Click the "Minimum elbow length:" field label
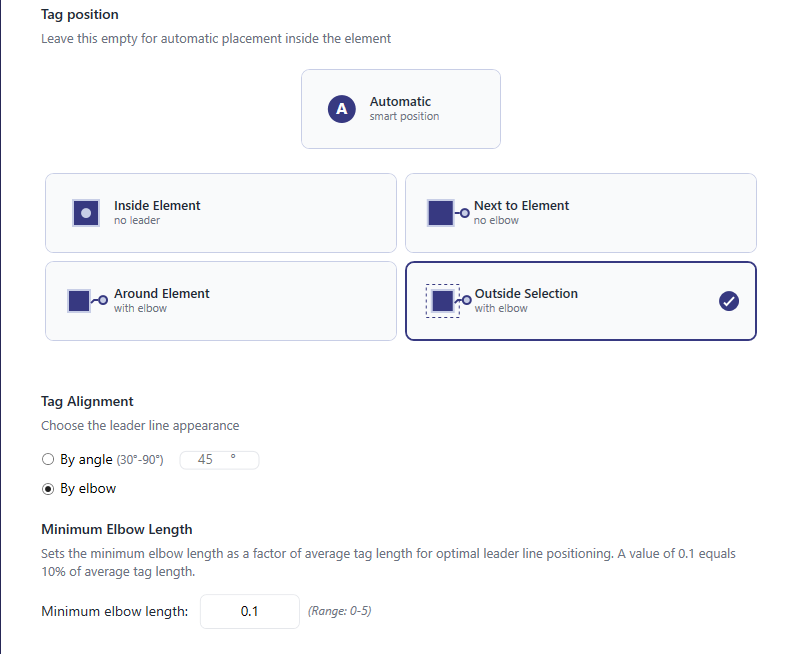 114,611
